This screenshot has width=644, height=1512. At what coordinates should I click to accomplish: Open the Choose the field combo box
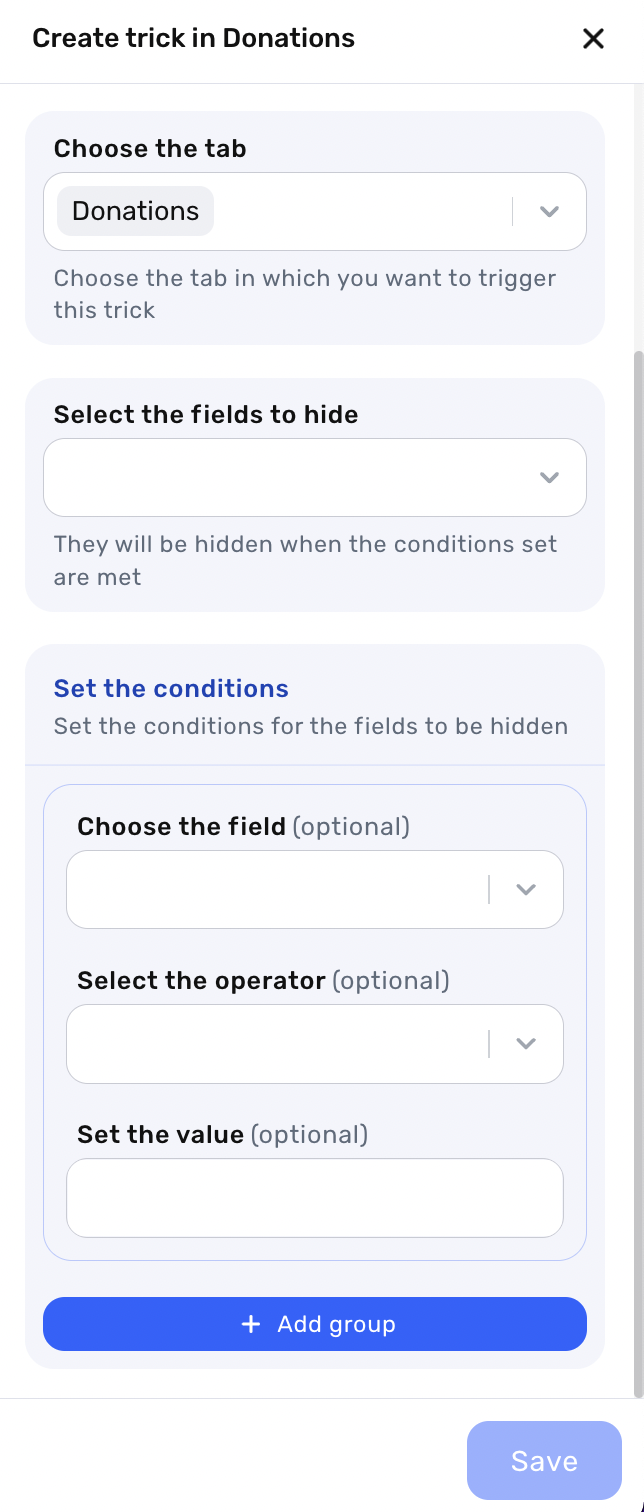(x=275, y=890)
